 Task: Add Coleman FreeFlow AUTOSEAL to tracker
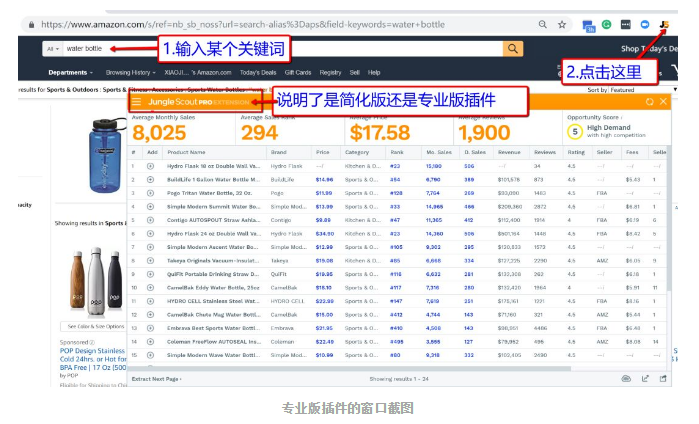pyautogui.click(x=151, y=342)
